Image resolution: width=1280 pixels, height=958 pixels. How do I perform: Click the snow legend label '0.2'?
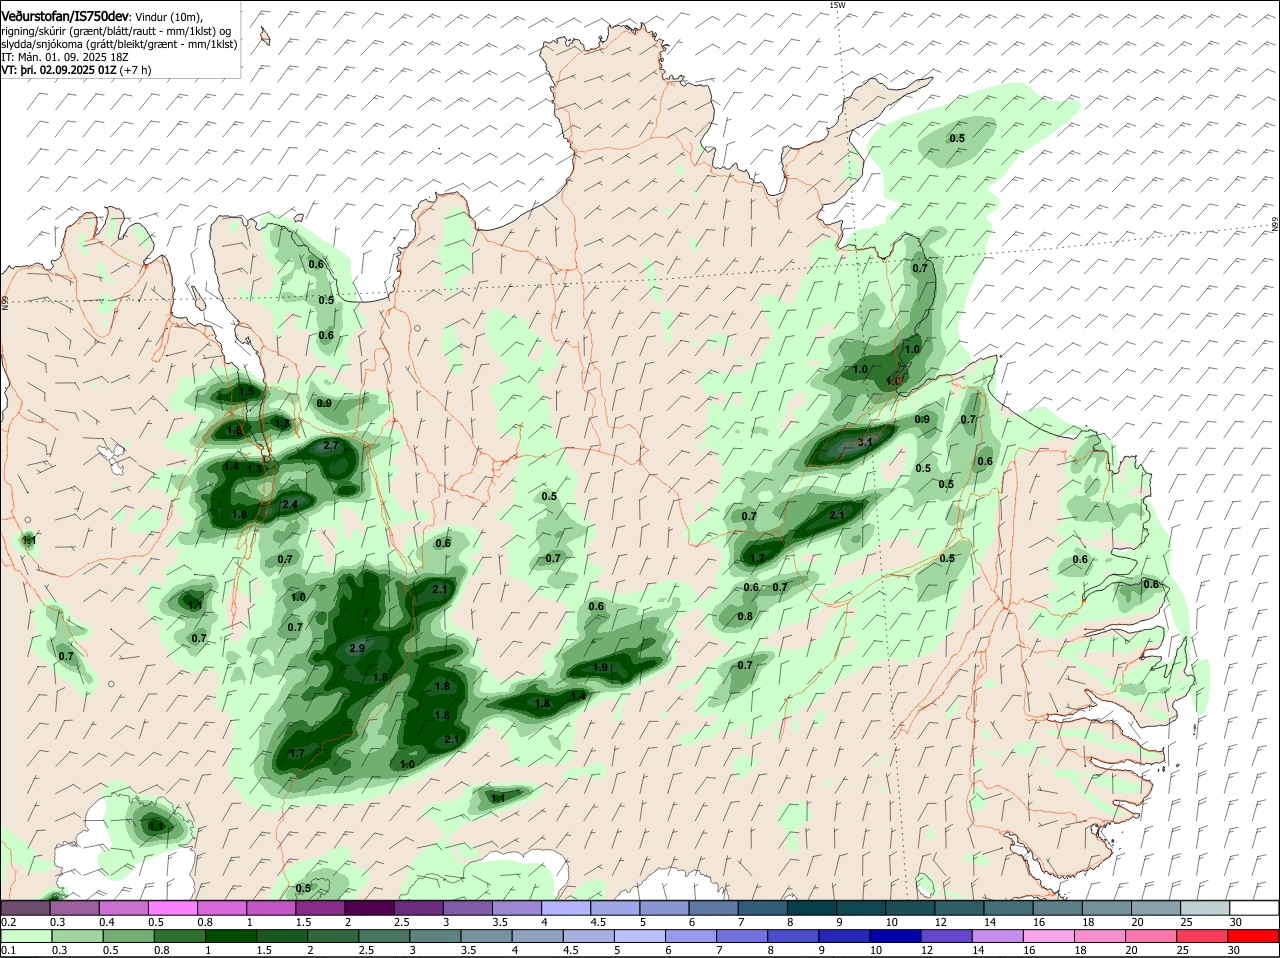pos(8,922)
